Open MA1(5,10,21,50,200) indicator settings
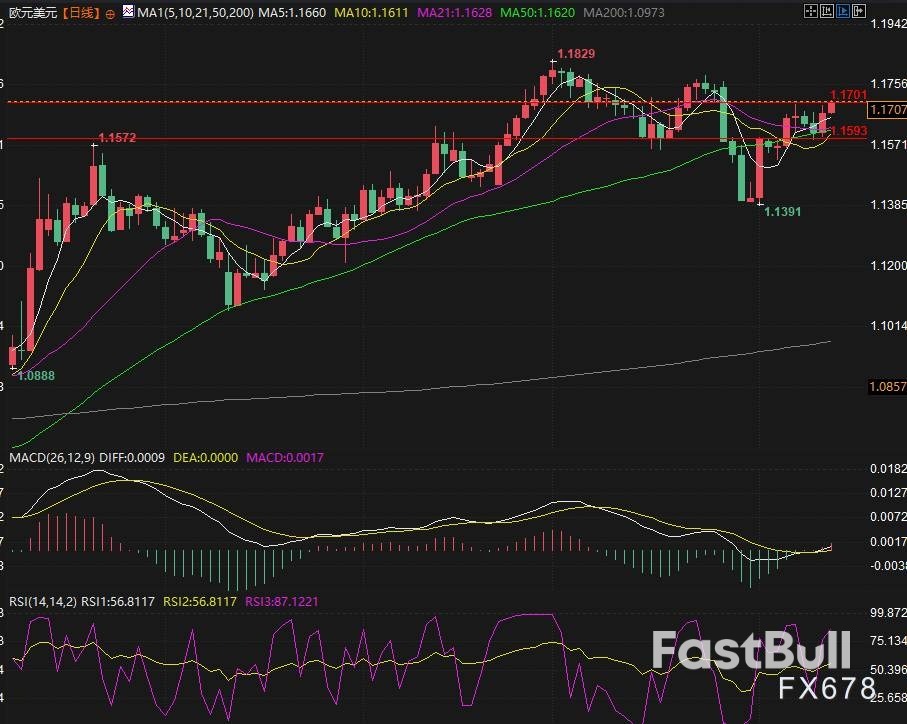The width and height of the screenshot is (907, 724). click(196, 14)
